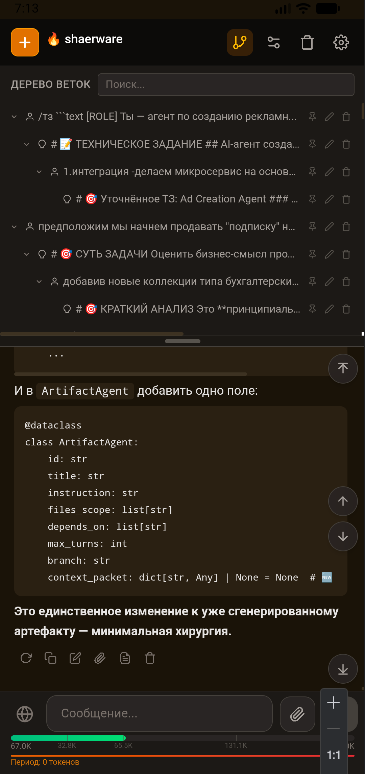Collapse the '1.интеграция -делаем микросервис' branch

[x=40, y=172]
